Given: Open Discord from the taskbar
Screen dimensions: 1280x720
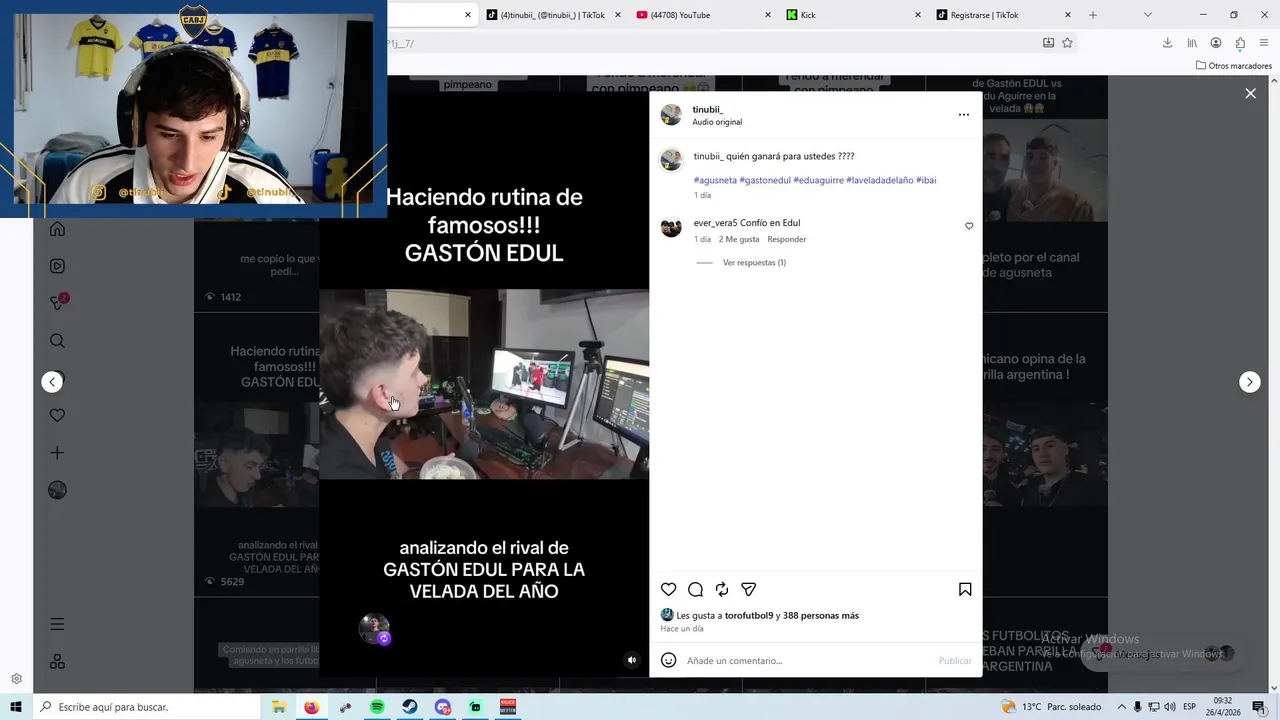Looking at the screenshot, I should [443, 707].
